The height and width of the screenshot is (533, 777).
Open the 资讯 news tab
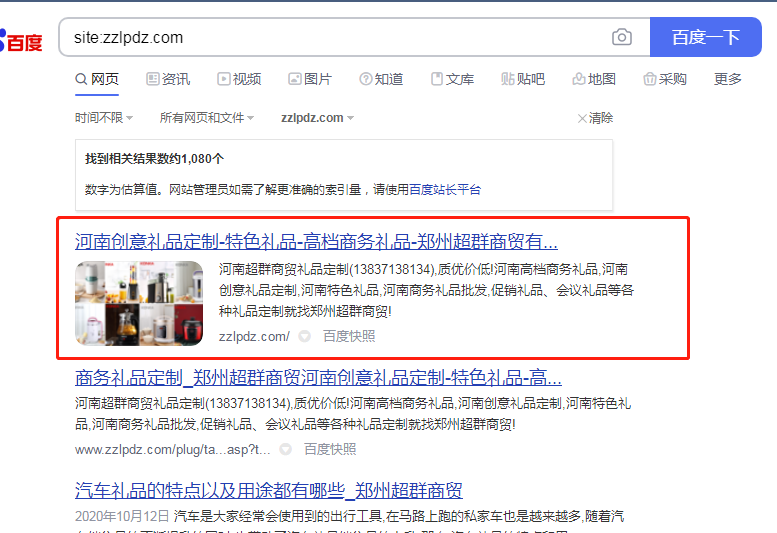[167, 79]
